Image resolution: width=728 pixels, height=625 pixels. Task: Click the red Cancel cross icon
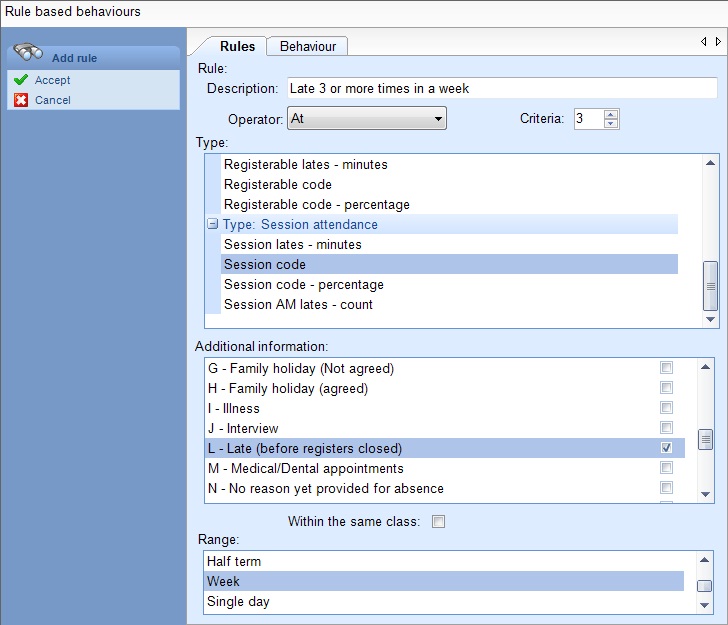coord(21,100)
